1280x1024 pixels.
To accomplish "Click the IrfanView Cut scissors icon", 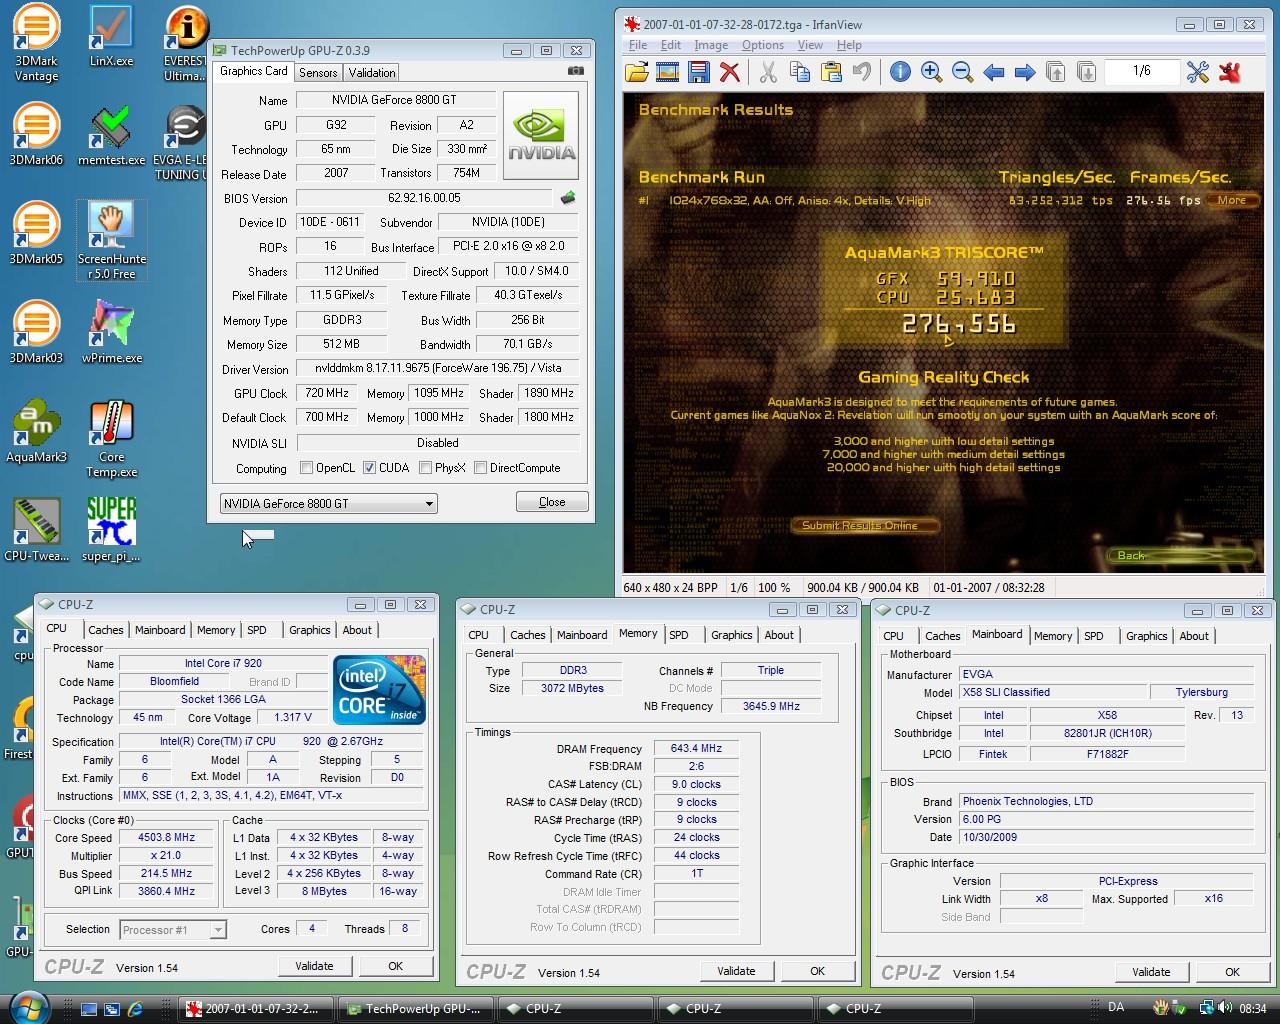I will tap(768, 72).
